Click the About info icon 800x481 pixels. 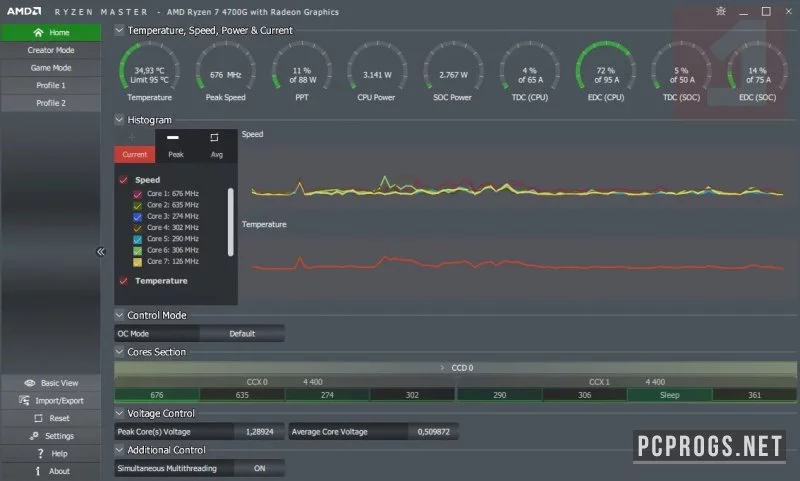point(38,471)
